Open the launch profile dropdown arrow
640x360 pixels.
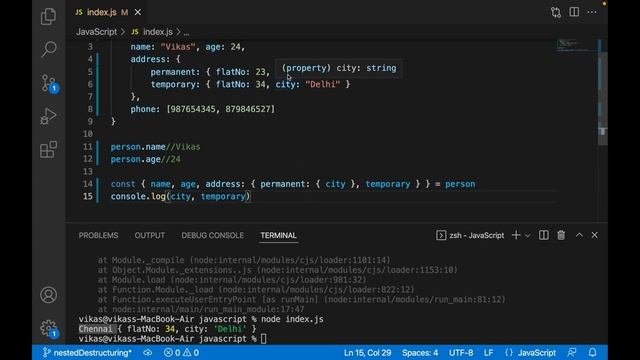pos(528,236)
